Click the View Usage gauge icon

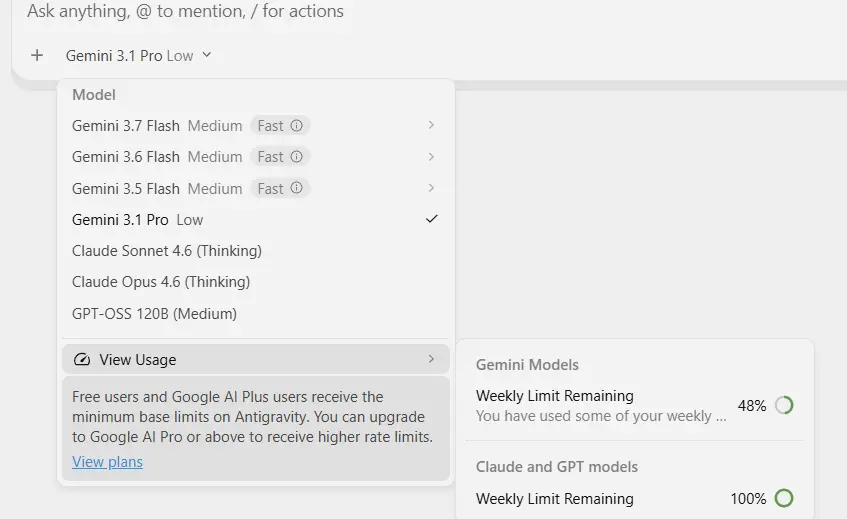pos(82,360)
